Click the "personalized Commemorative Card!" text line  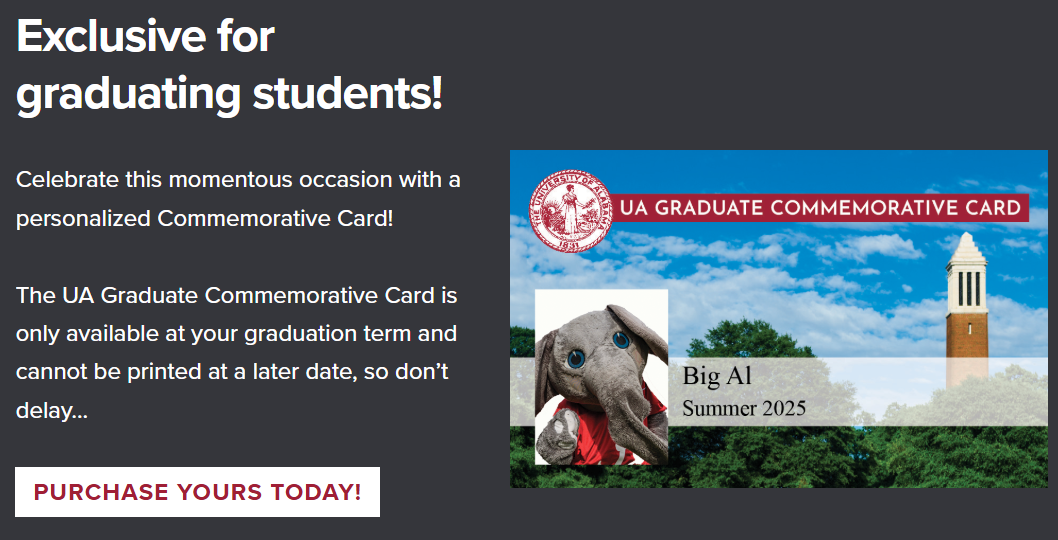pos(205,218)
